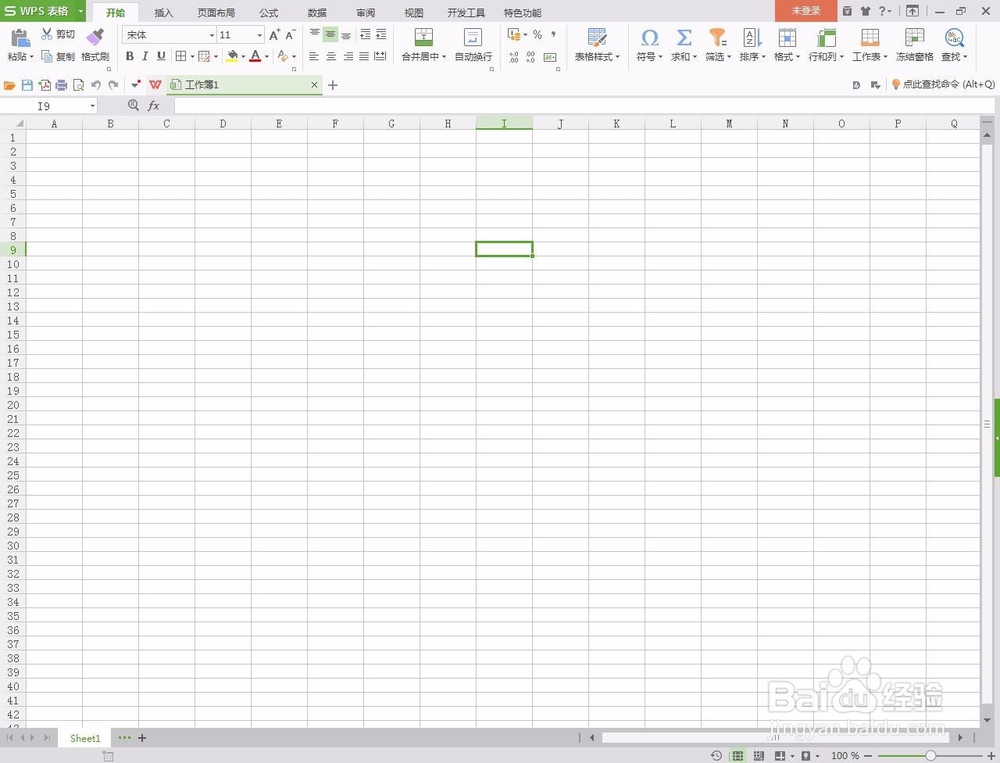1000x763 pixels.
Task: Switch to the 审阅 (Review) tab
Action: (x=365, y=13)
